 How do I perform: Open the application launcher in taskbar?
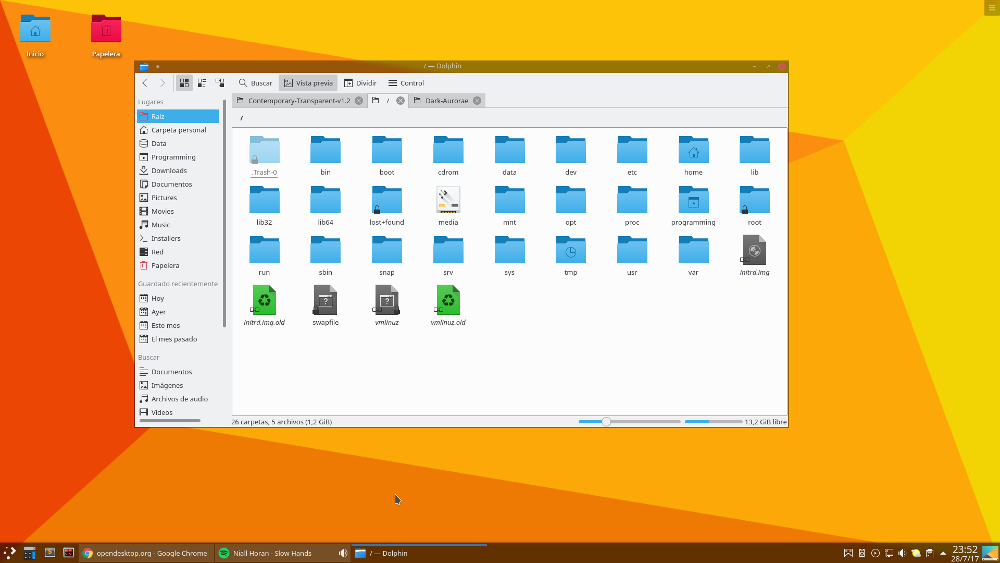9,553
